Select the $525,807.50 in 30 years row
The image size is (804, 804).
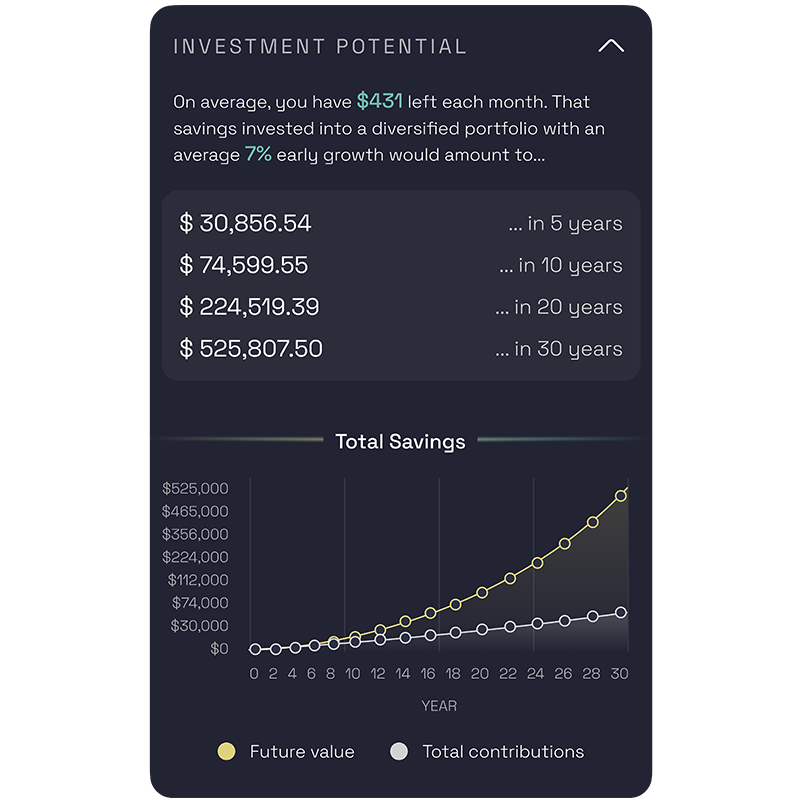[x=400, y=349]
